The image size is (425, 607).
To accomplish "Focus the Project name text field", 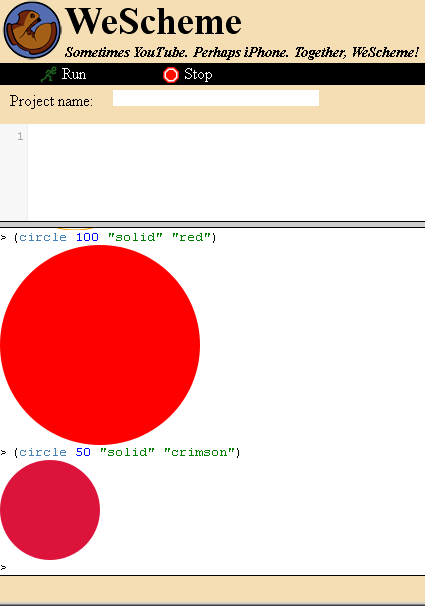I will [216, 98].
